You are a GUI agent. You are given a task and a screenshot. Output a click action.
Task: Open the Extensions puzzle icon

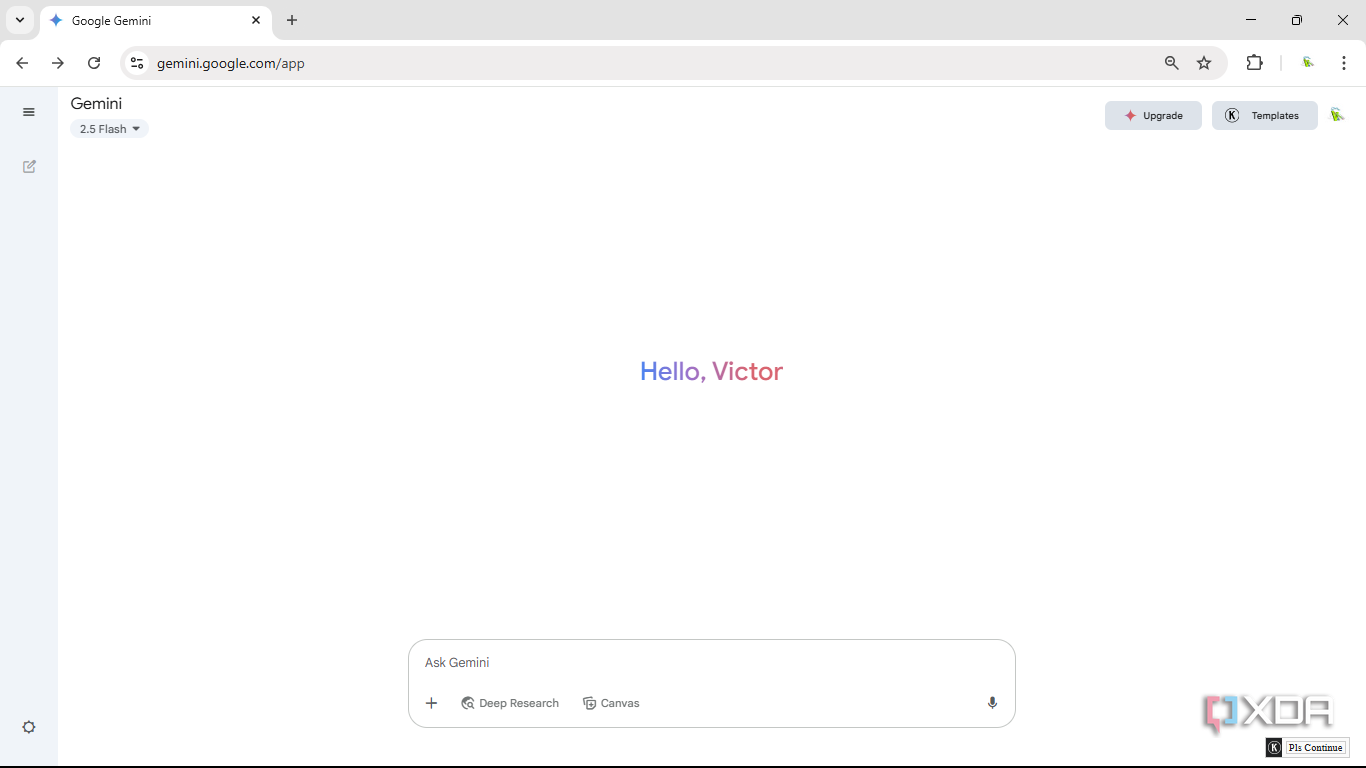point(1254,63)
